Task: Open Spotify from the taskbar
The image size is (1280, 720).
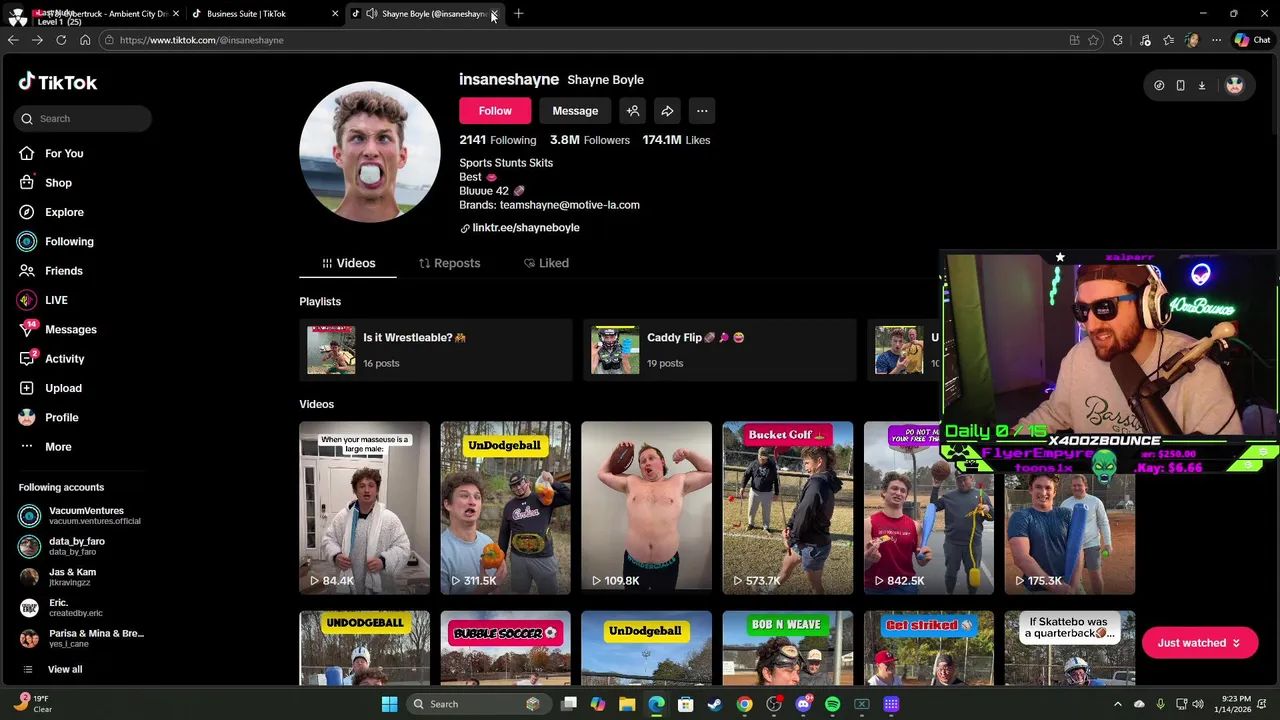Action: [x=833, y=704]
